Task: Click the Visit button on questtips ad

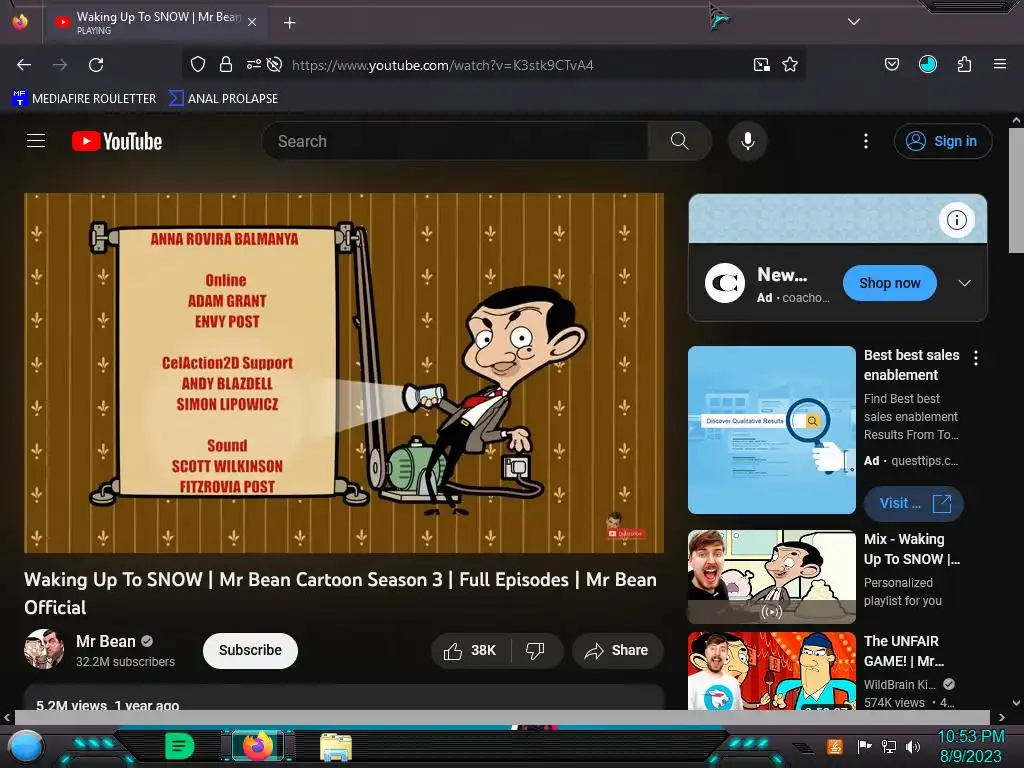Action: [x=913, y=504]
